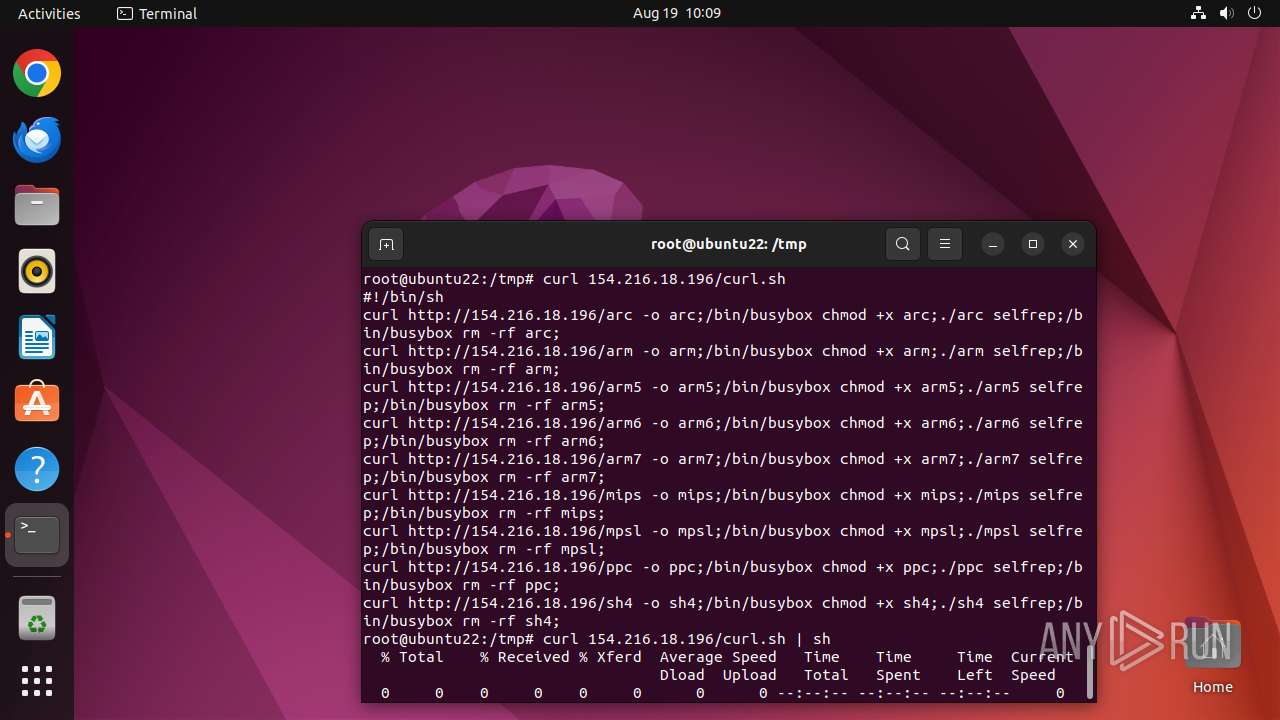Show Applications grid
This screenshot has height=720, width=1280.
point(37,681)
